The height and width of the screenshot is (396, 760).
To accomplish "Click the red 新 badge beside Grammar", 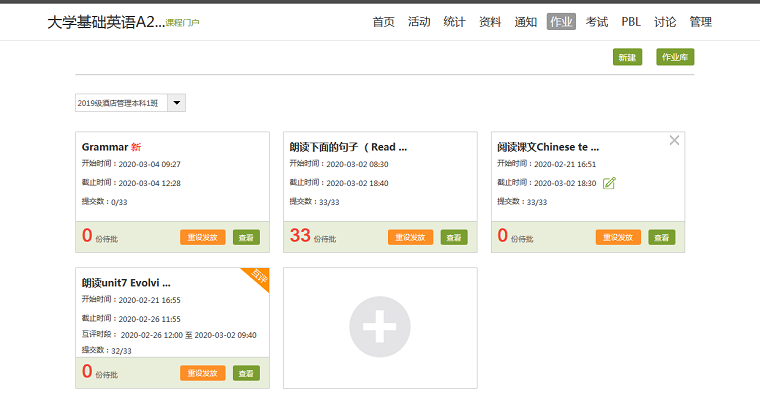I will [x=136, y=147].
